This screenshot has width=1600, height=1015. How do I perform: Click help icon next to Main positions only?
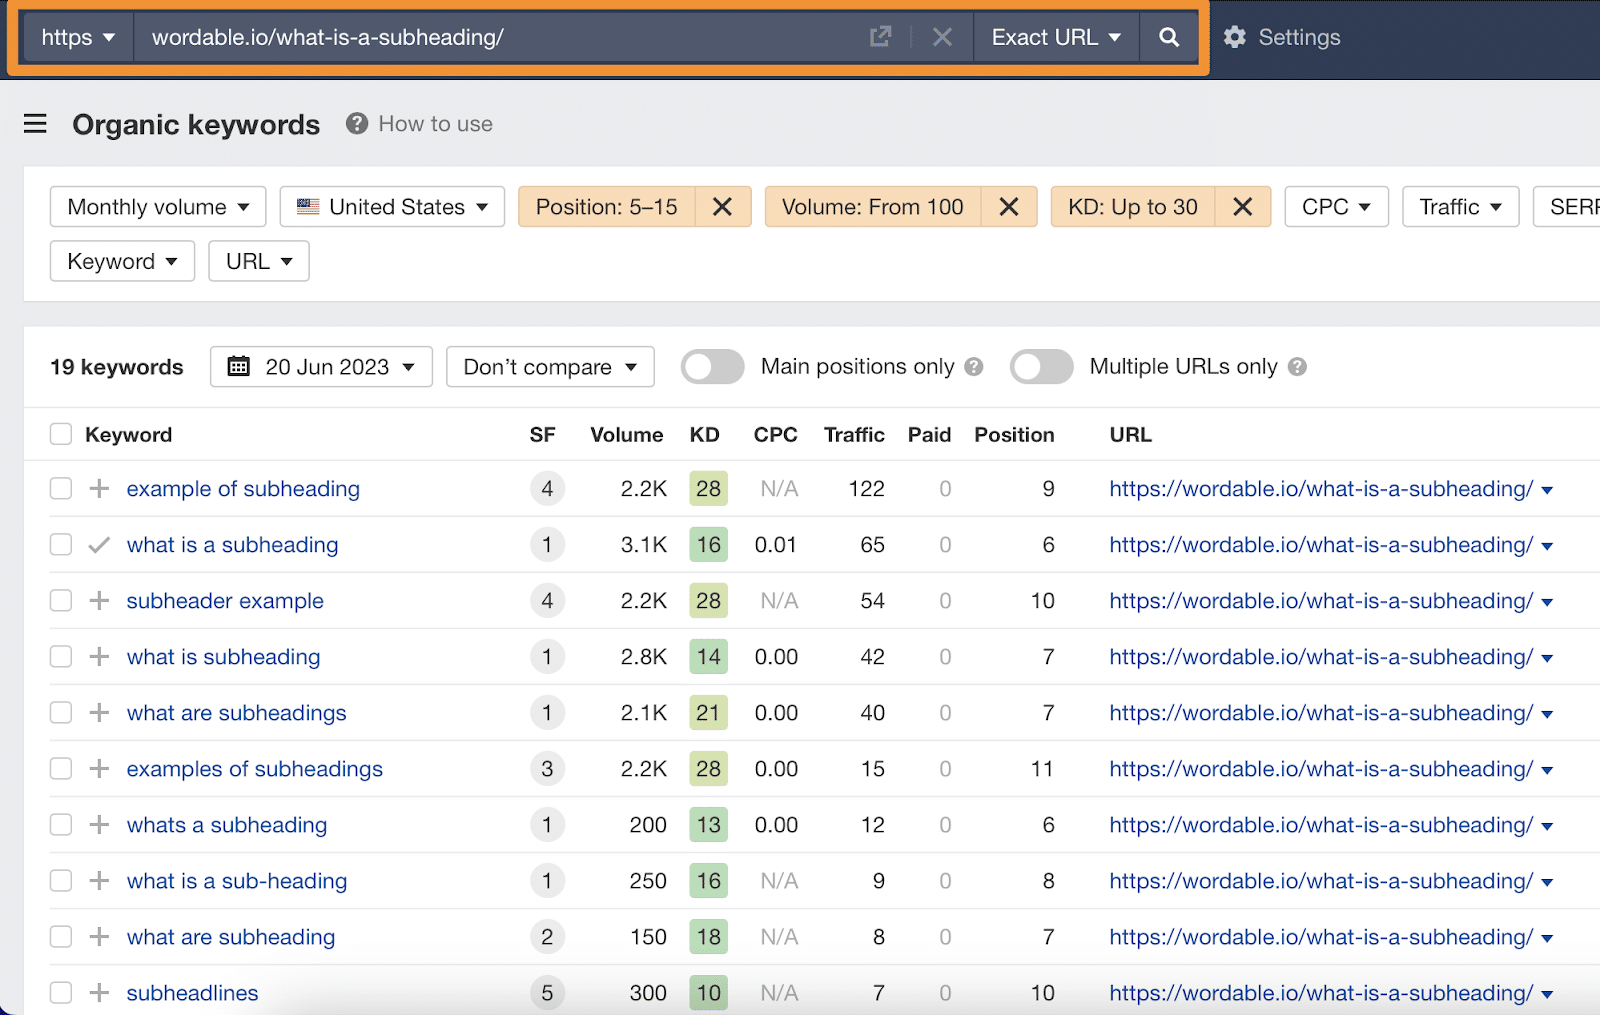[974, 367]
